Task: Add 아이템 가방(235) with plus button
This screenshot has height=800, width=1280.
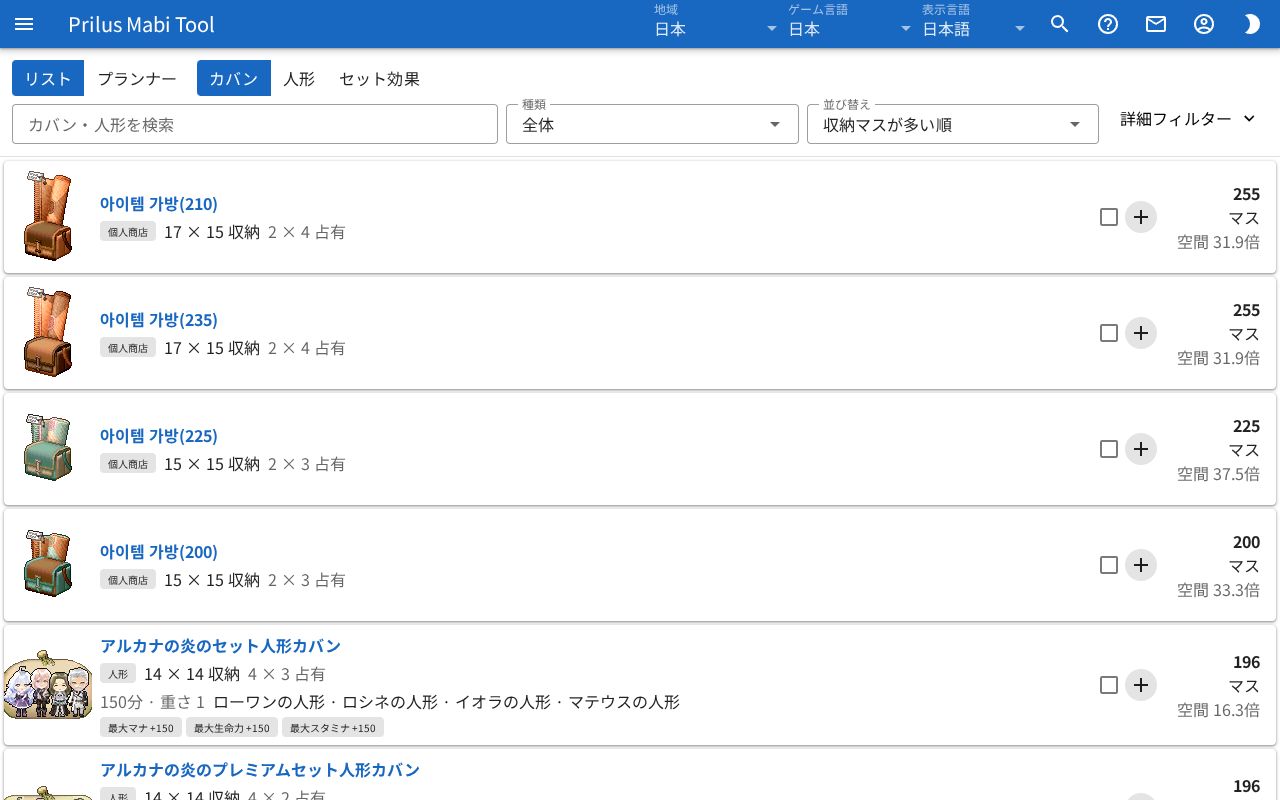Action: pyautogui.click(x=1141, y=333)
